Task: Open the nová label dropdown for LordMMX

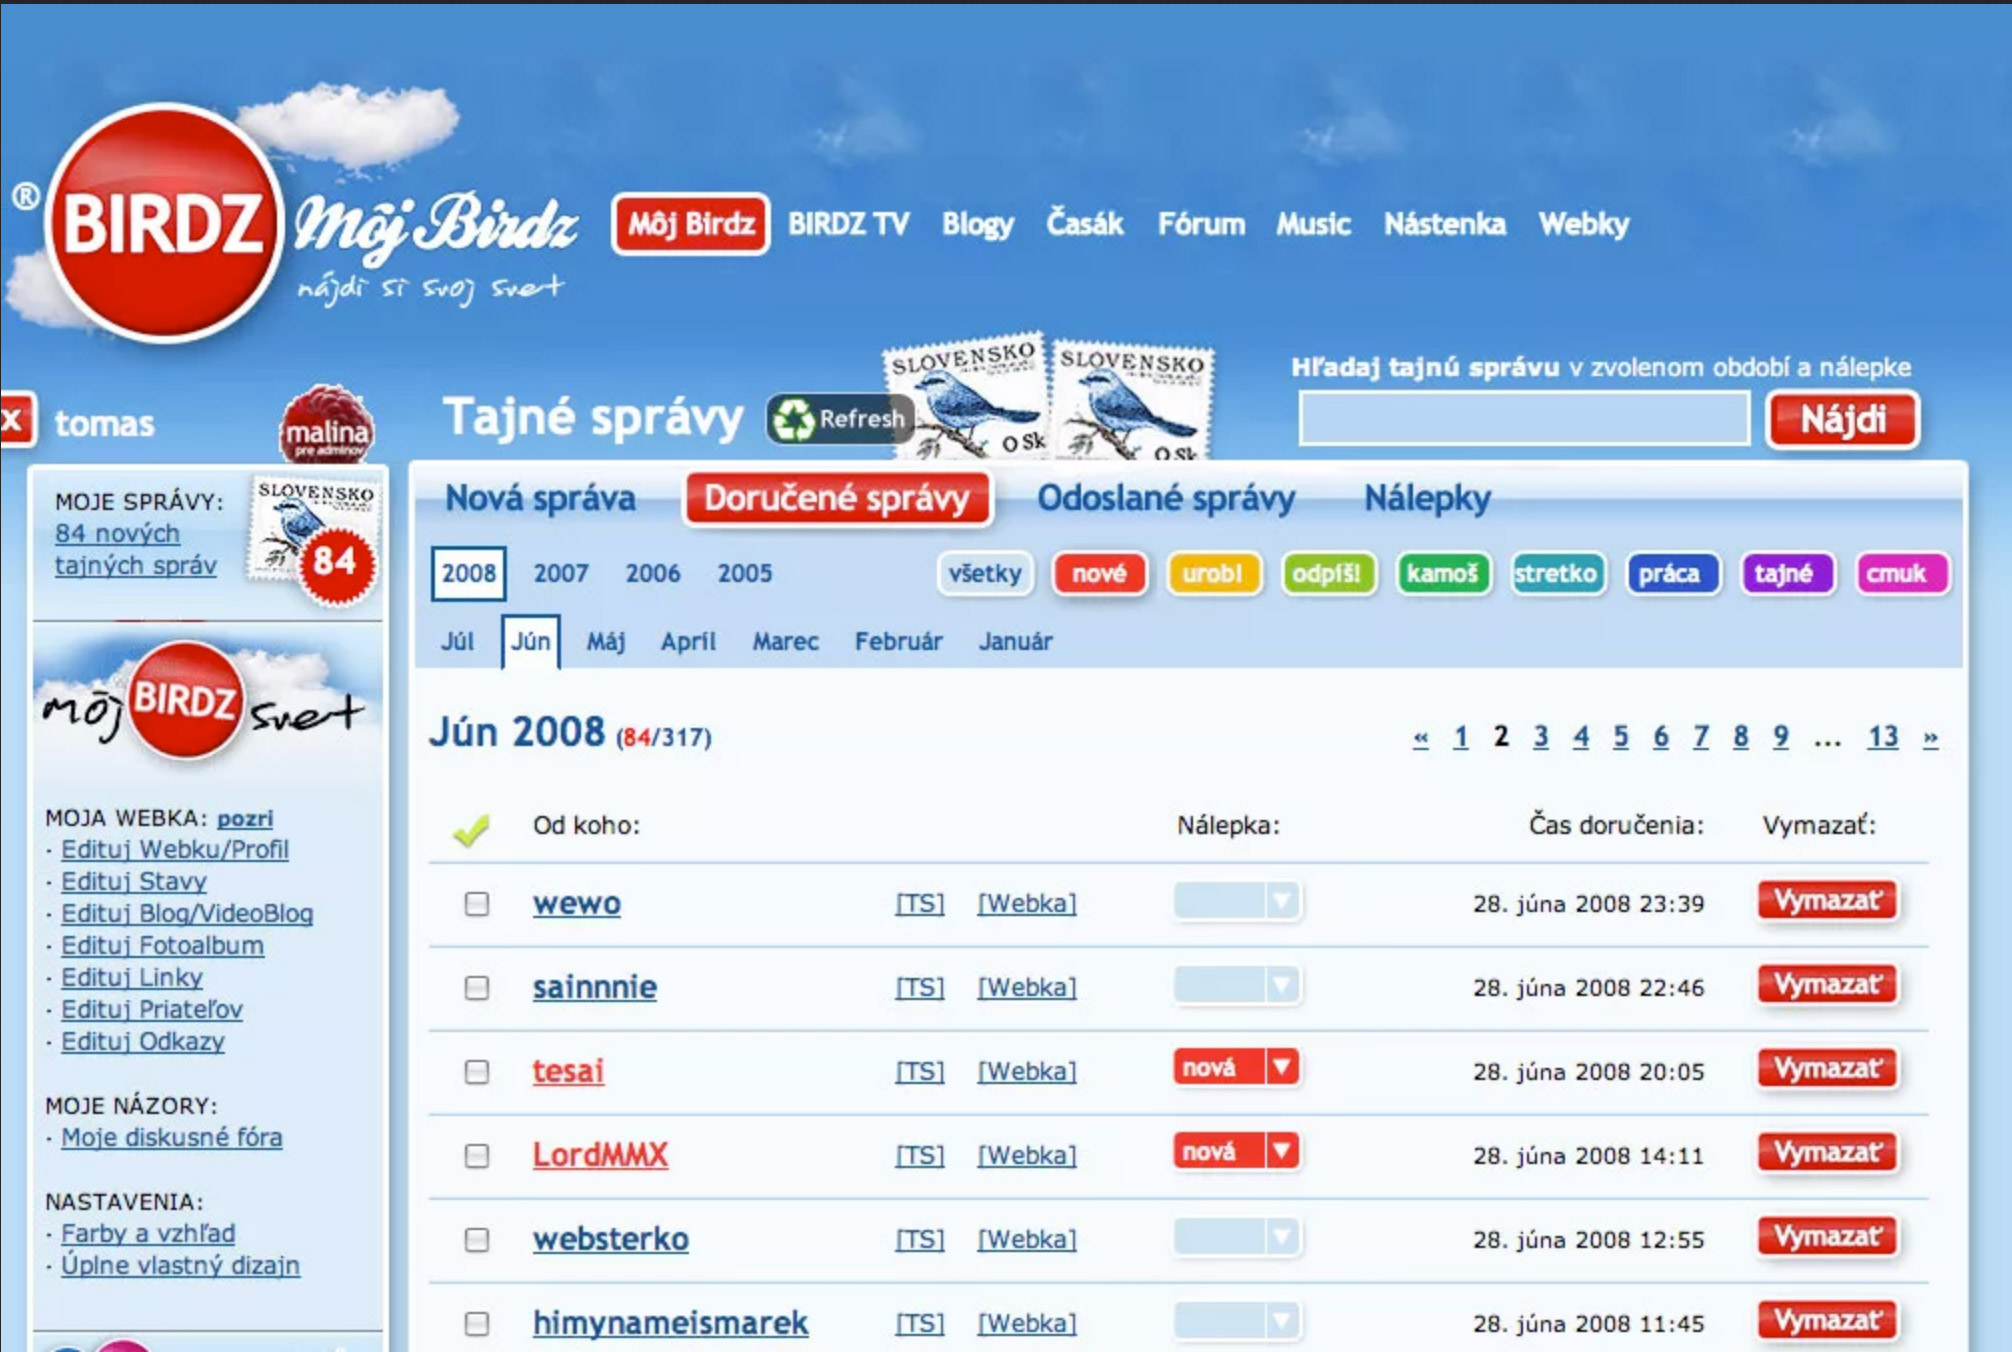Action: coord(1237,1152)
